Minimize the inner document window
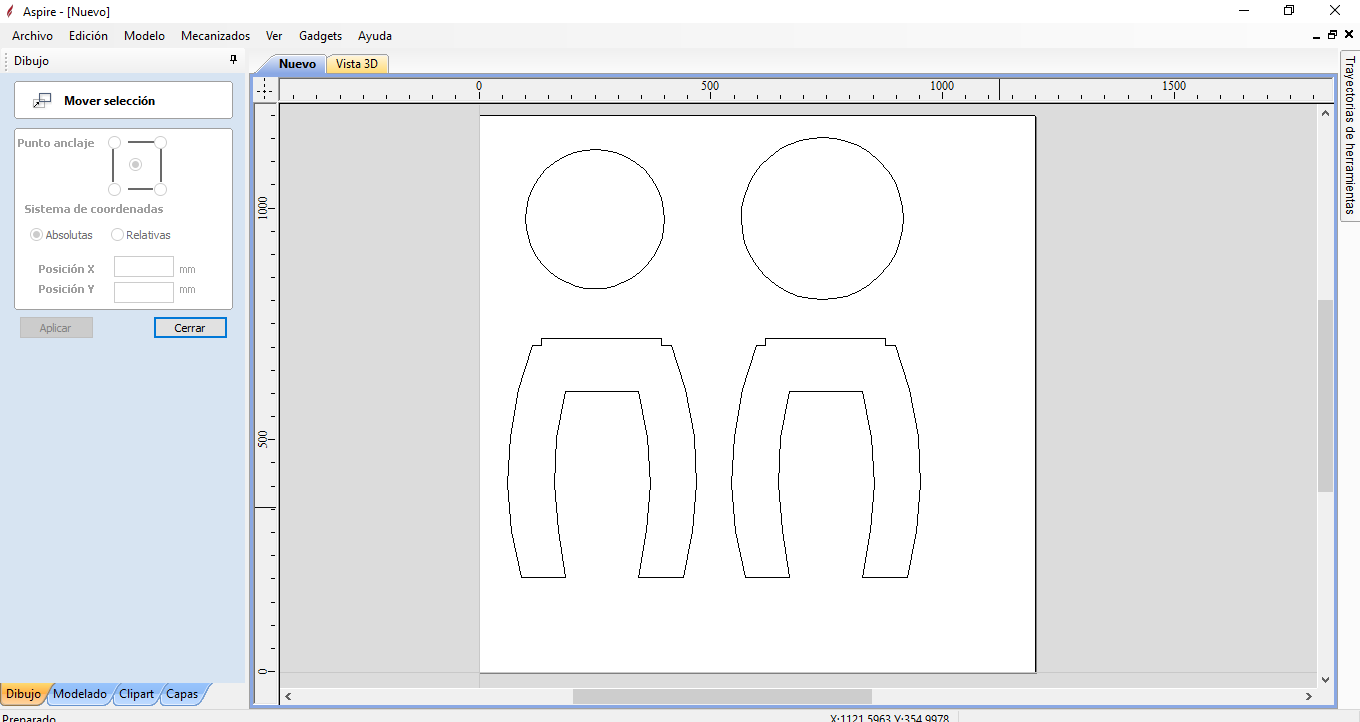The image size is (1360, 722). click(x=1316, y=35)
